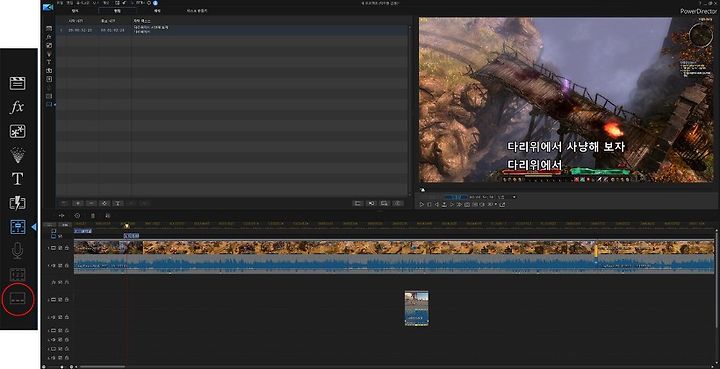Image resolution: width=720 pixels, height=369 pixels.
Task: Toggle the enable checkbox of video track 1
Action: tap(60, 248)
